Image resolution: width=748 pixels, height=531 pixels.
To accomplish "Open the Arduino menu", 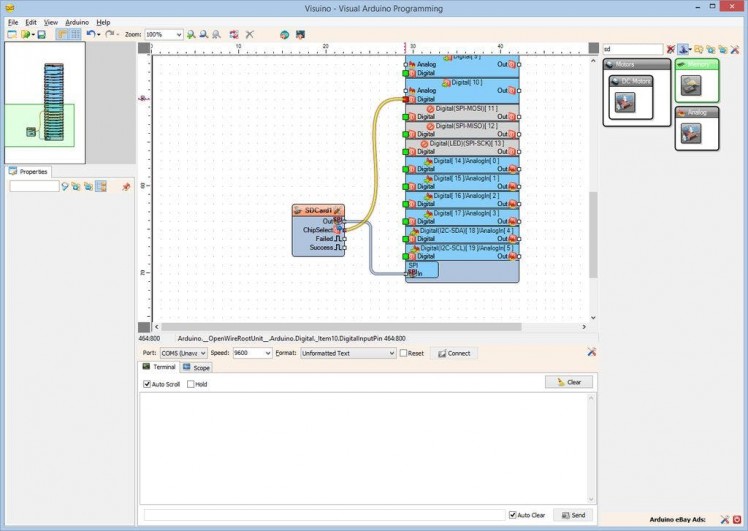I will coord(77,21).
